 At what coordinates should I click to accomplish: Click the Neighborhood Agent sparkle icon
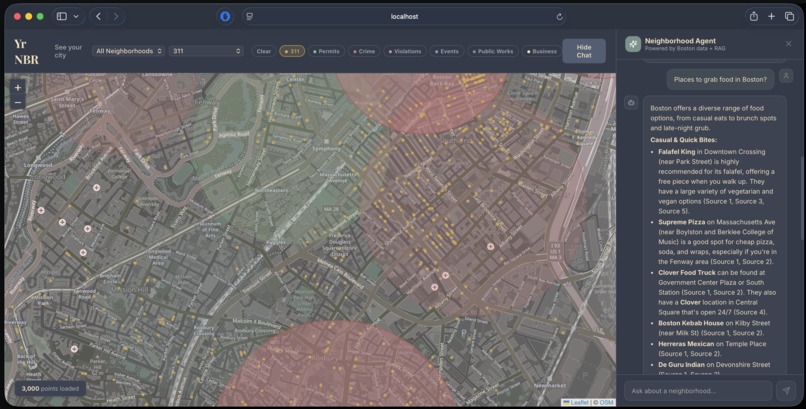coord(633,44)
